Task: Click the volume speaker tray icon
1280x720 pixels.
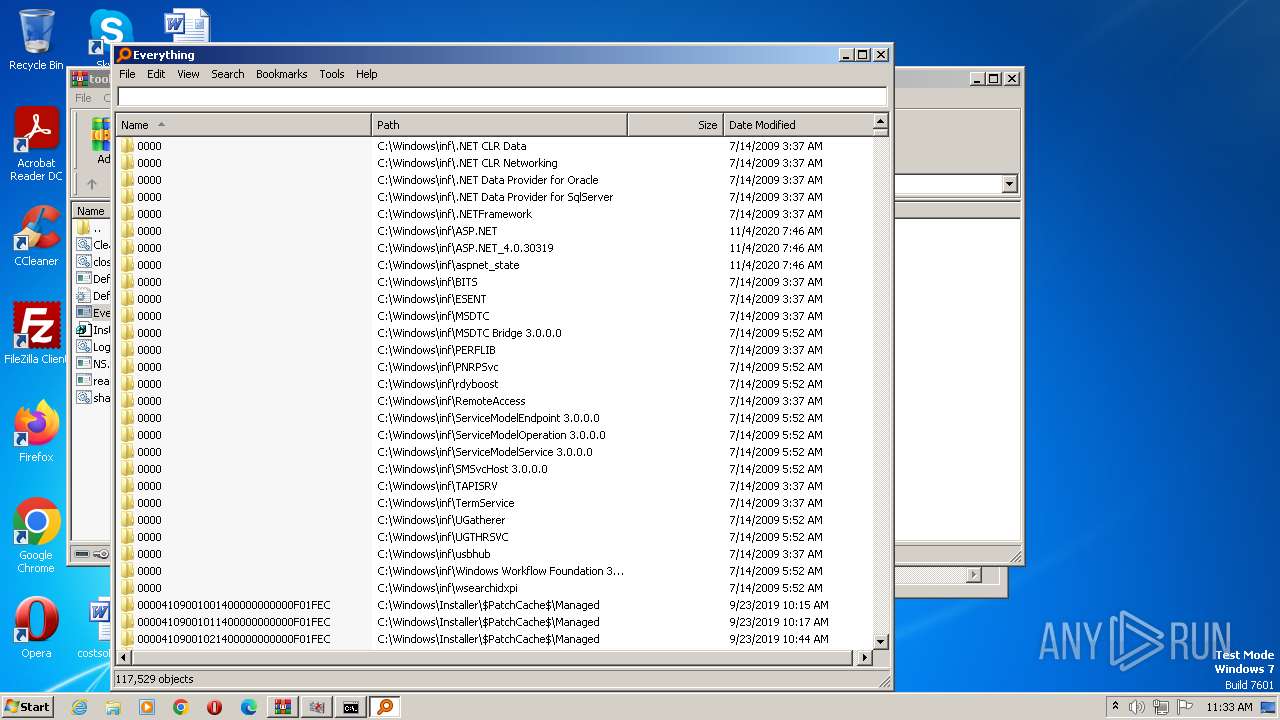Action: coord(1136,707)
